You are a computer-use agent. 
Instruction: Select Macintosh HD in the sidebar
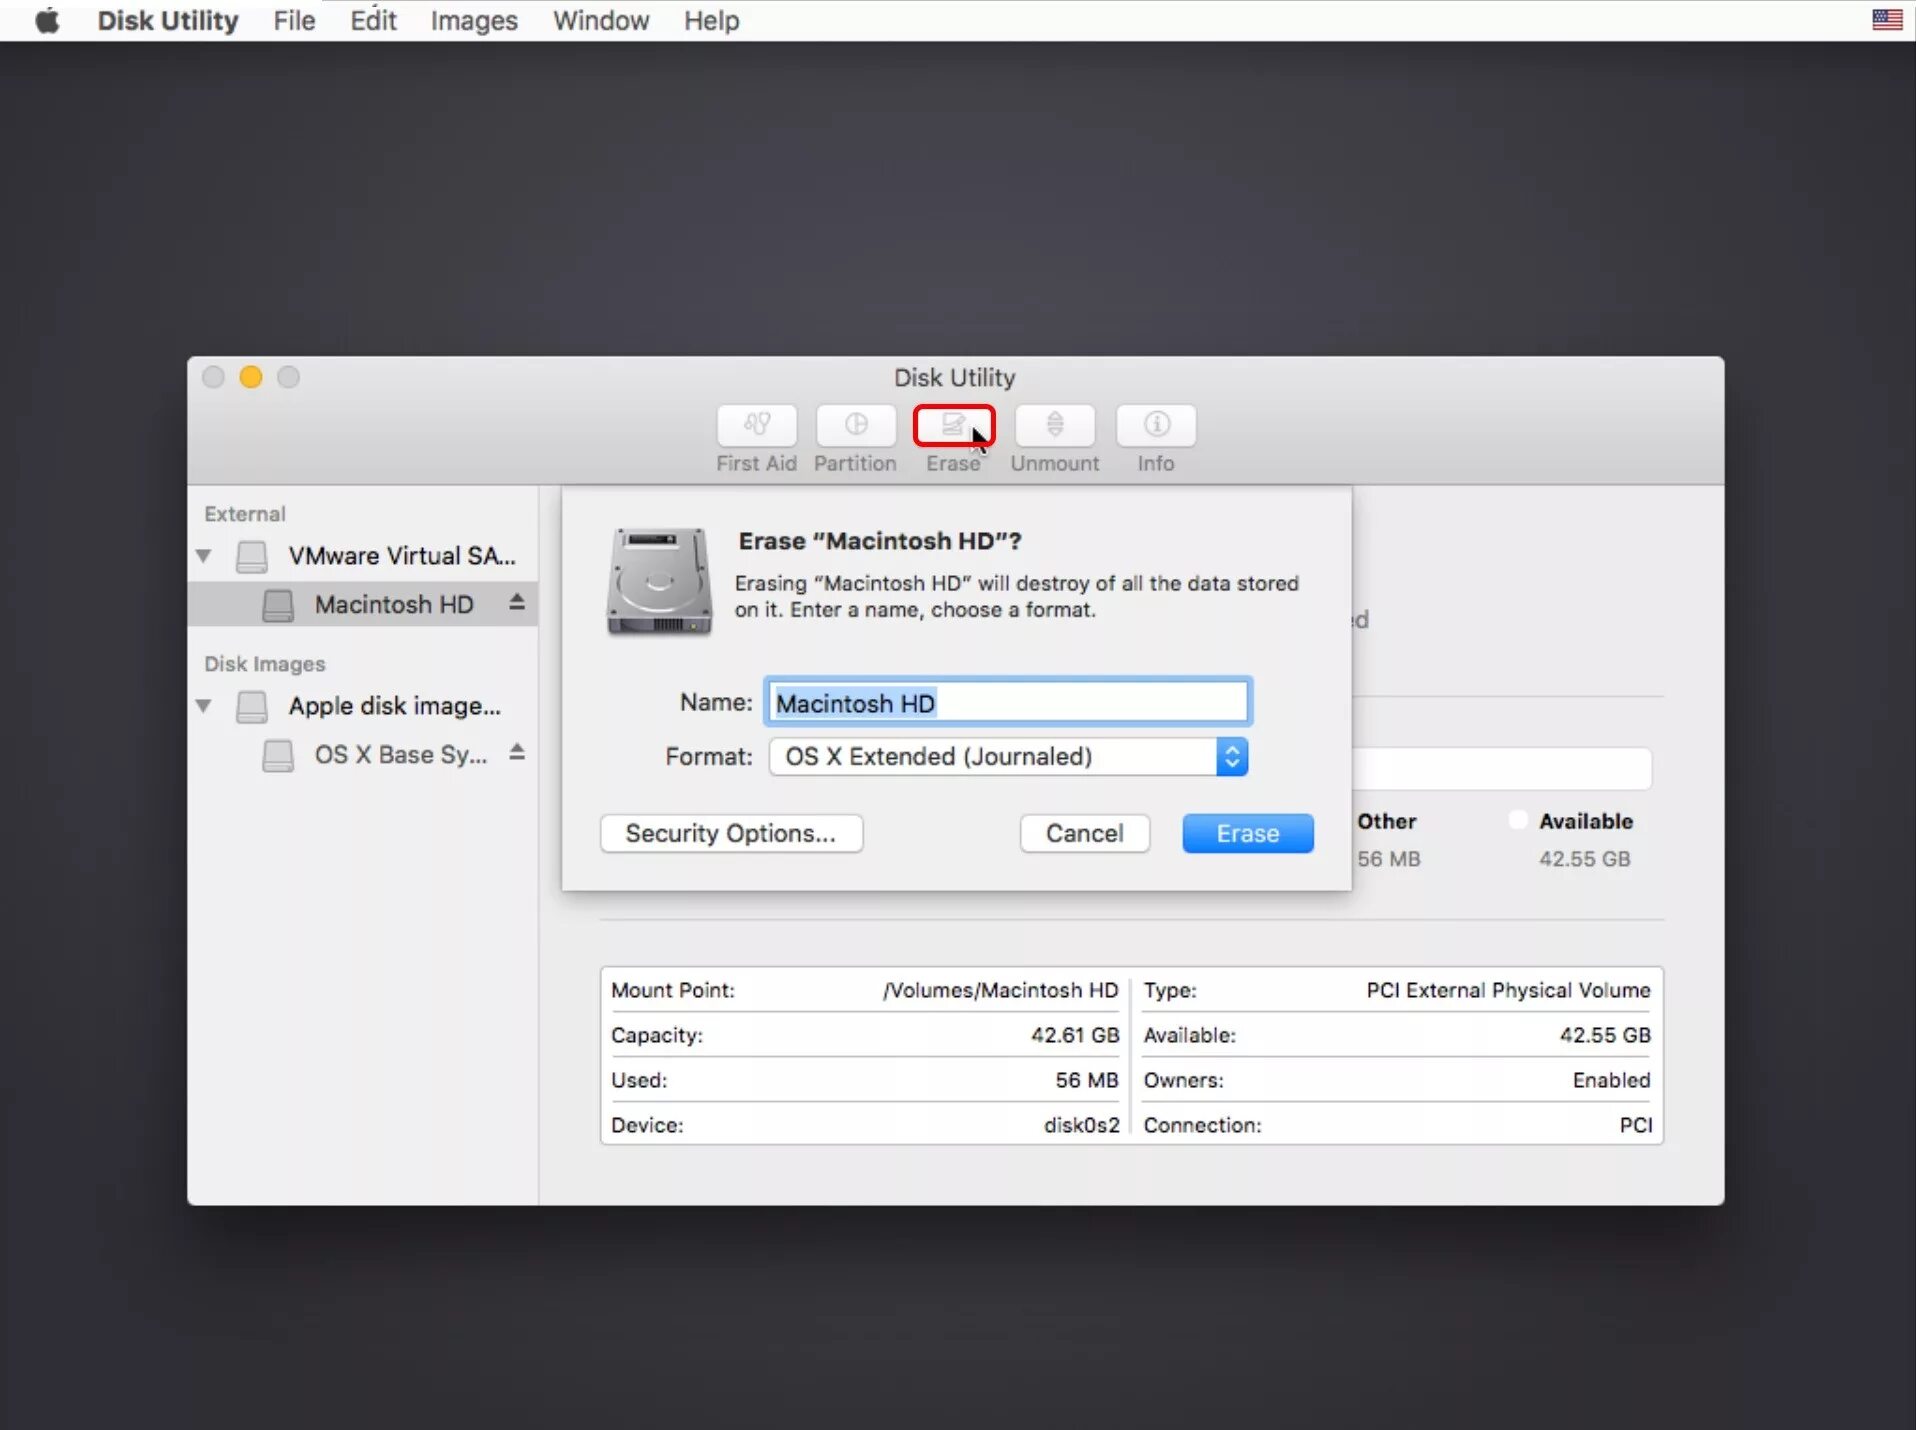tap(363, 604)
